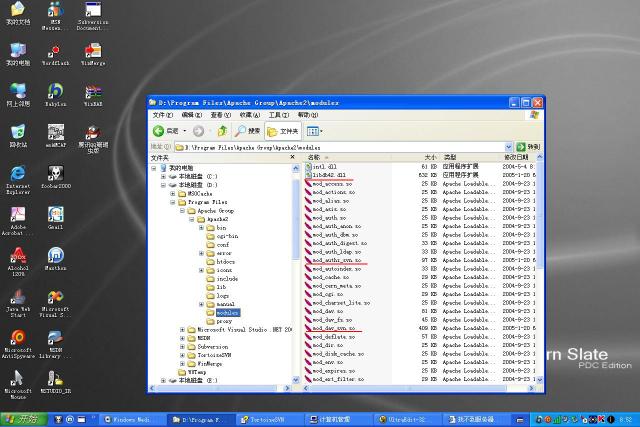Select Adobe Acrobat desktop icon
The height and width of the screenshot is (427, 640).
pyautogui.click(x=18, y=220)
